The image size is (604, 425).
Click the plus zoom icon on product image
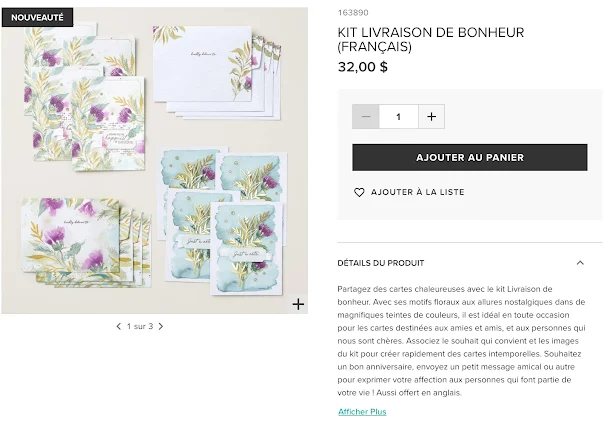(298, 304)
